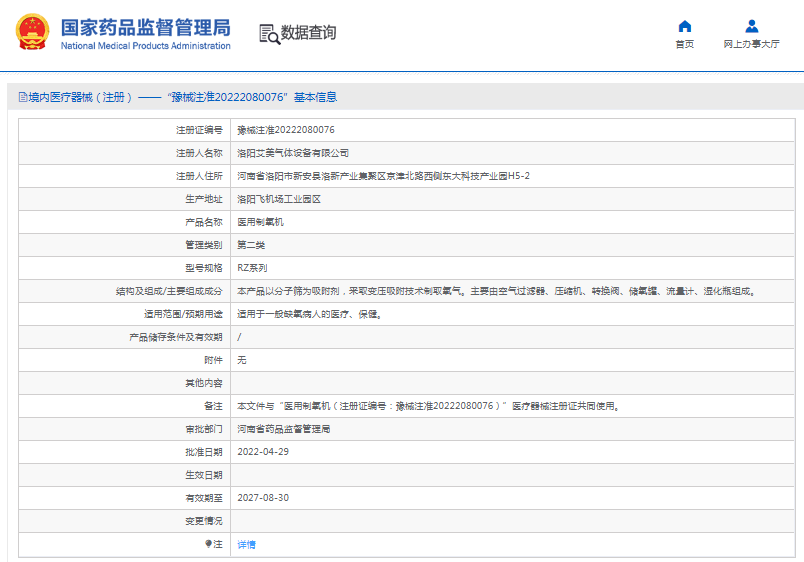Screen dimensions: 804x562
Task: Click the 有效期至 row label
Action: click(x=204, y=498)
